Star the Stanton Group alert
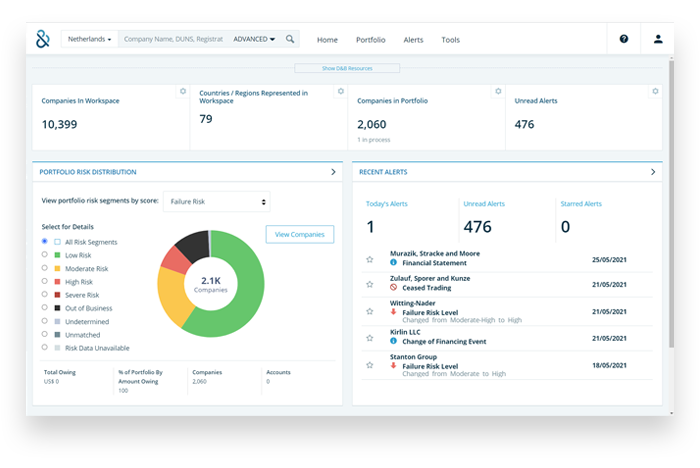The width and height of the screenshot is (700, 468). [370, 365]
